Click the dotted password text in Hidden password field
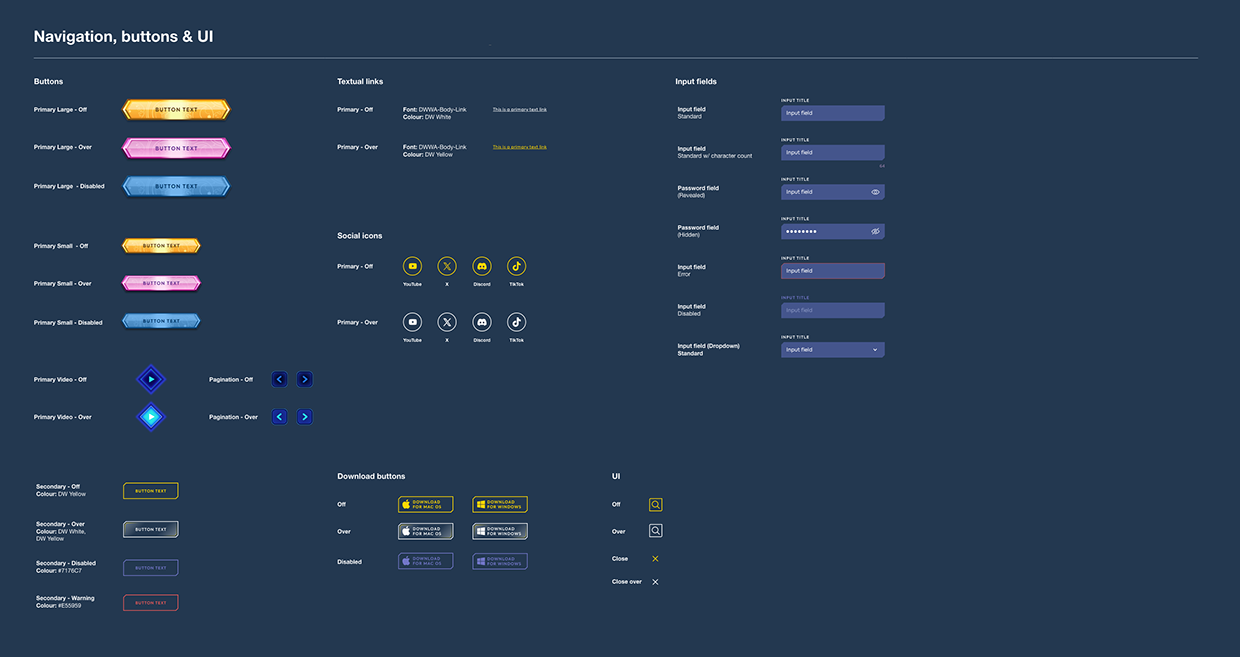Viewport: 1240px width, 657px height. point(801,231)
